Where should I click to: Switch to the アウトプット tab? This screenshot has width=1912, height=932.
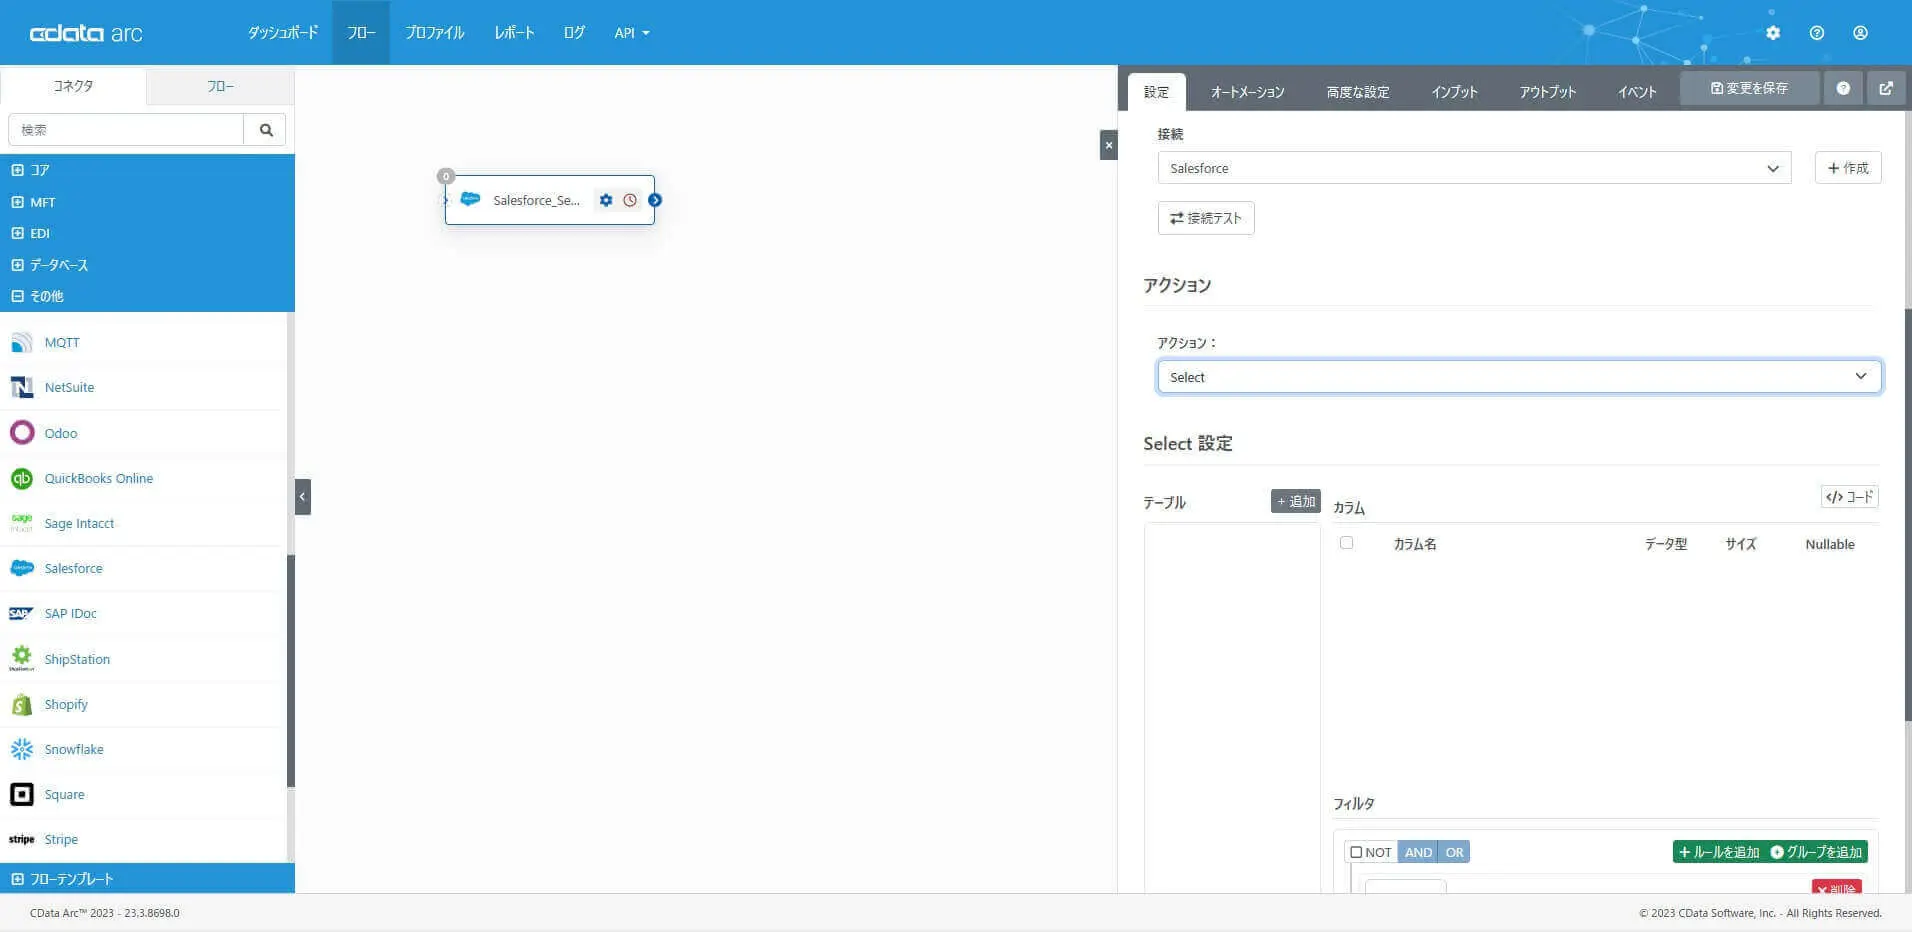click(1548, 92)
